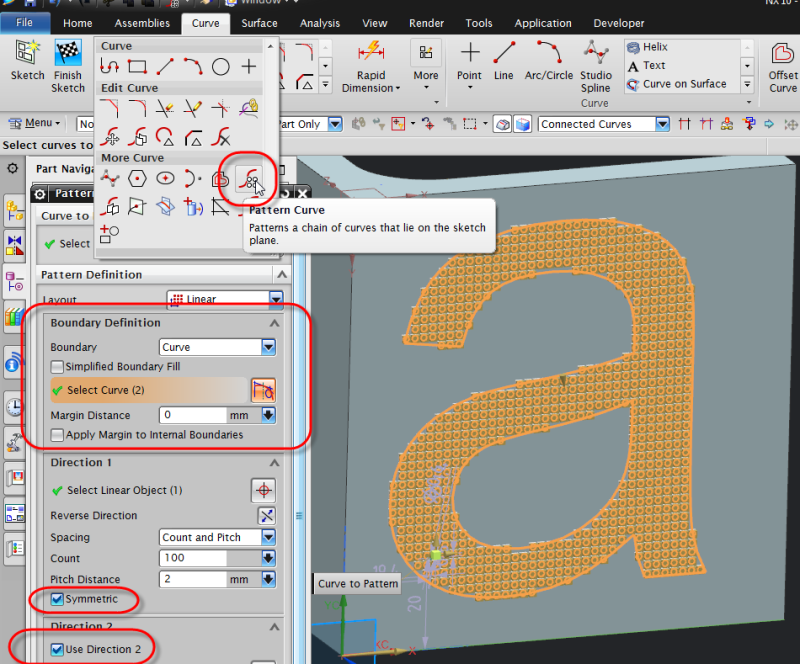Click the Pitch Distance input field

click(x=192, y=579)
